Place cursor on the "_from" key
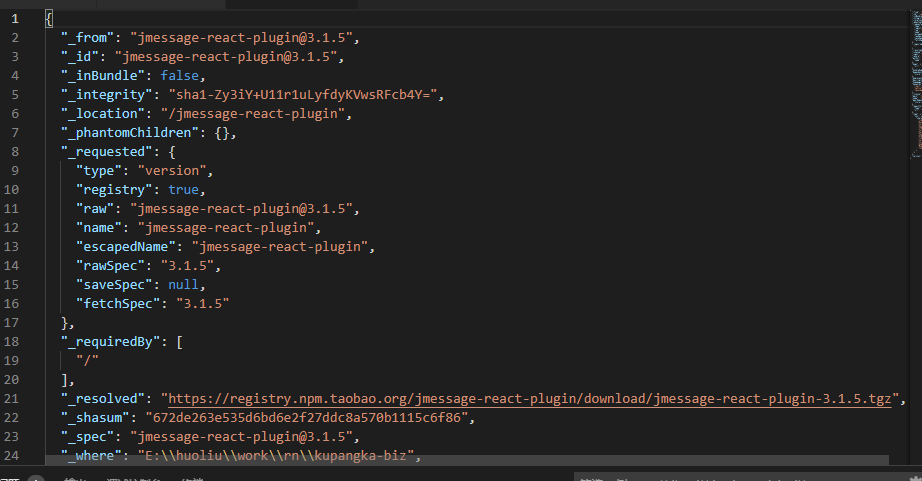Viewport: 922px width, 481px height. point(88,38)
